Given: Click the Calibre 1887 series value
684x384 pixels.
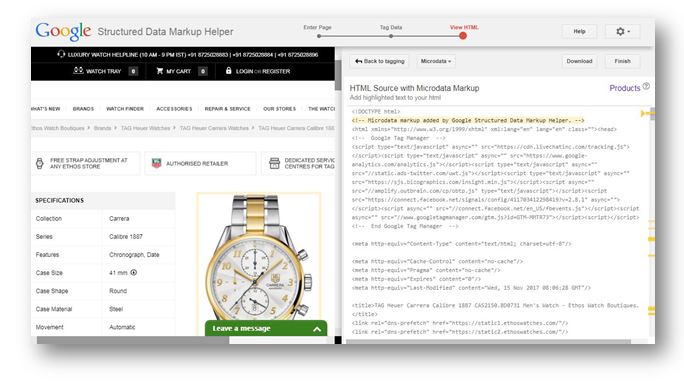Looking at the screenshot, I should 126,237.
